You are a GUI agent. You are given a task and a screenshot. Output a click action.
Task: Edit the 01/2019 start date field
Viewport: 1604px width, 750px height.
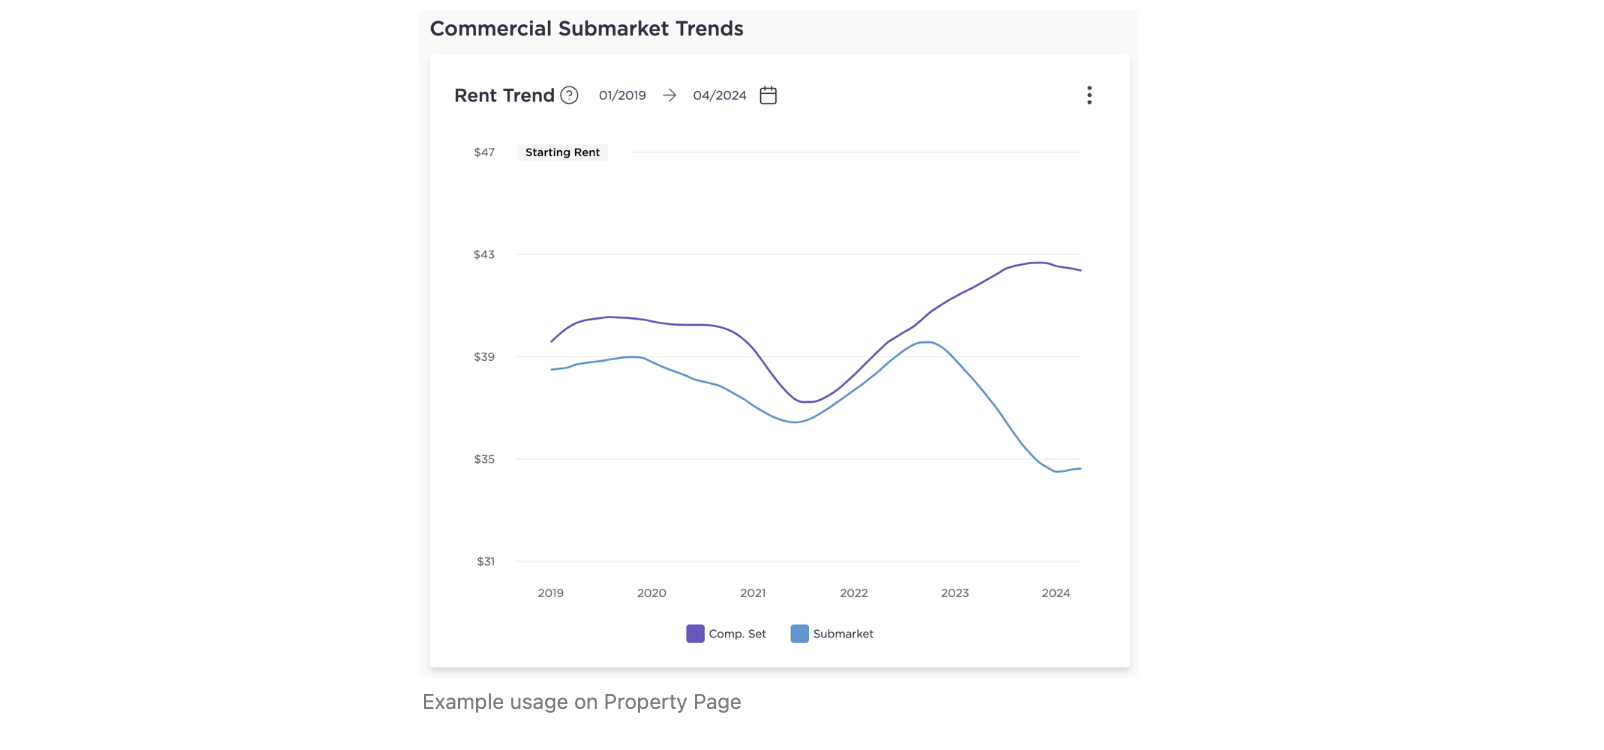622,95
